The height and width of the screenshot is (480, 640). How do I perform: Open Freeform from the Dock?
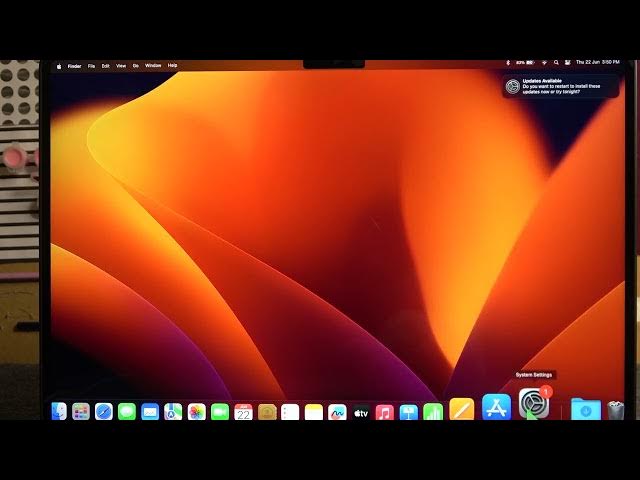click(337, 411)
